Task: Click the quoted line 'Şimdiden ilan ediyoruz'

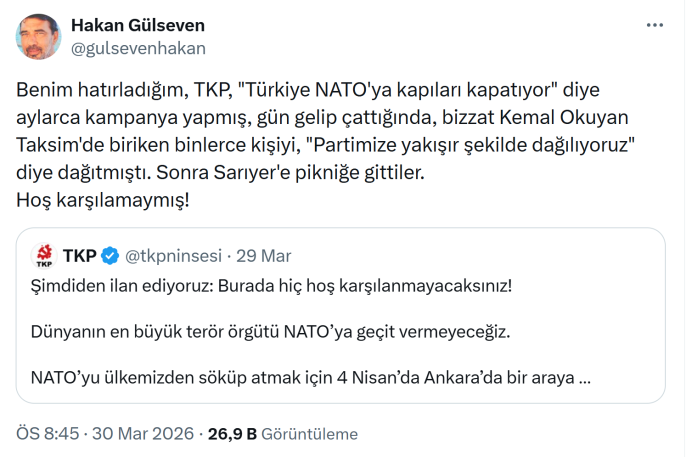Action: 271,286
